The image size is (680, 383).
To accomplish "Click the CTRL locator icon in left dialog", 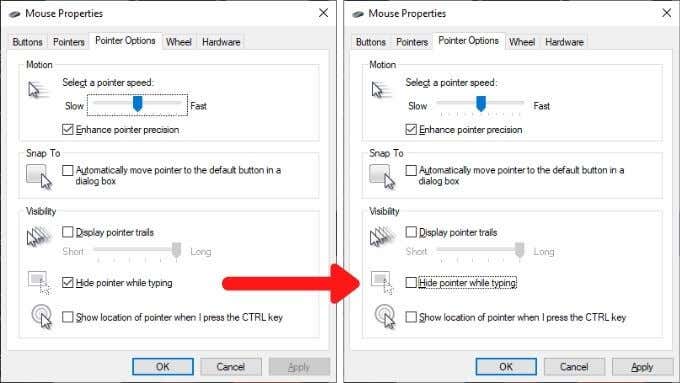I will pos(42,317).
